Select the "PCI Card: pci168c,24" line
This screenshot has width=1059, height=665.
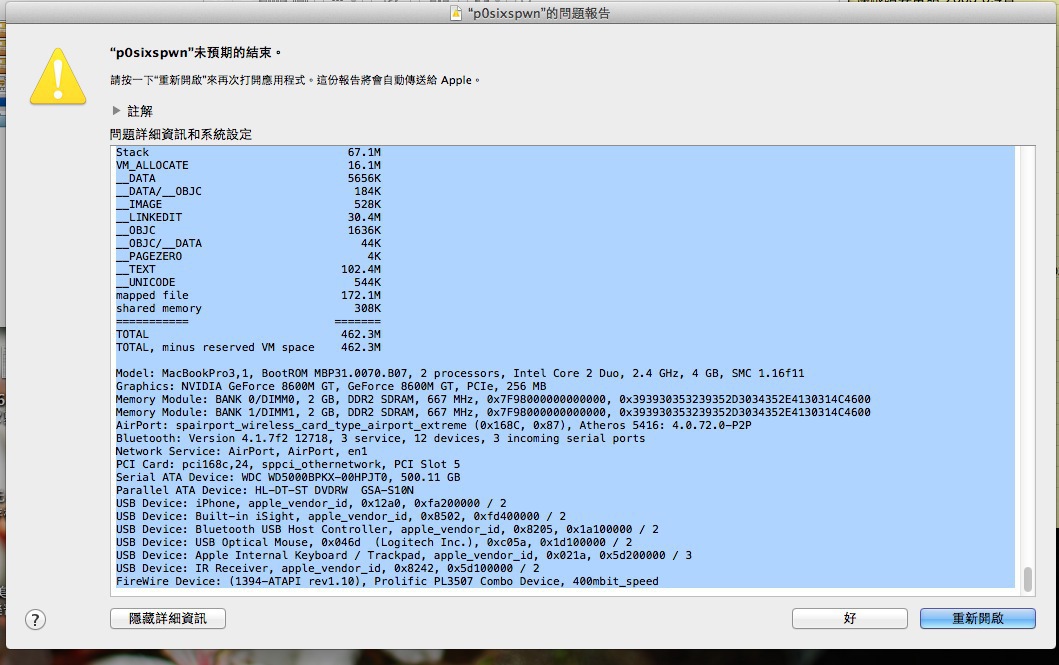click(288, 464)
